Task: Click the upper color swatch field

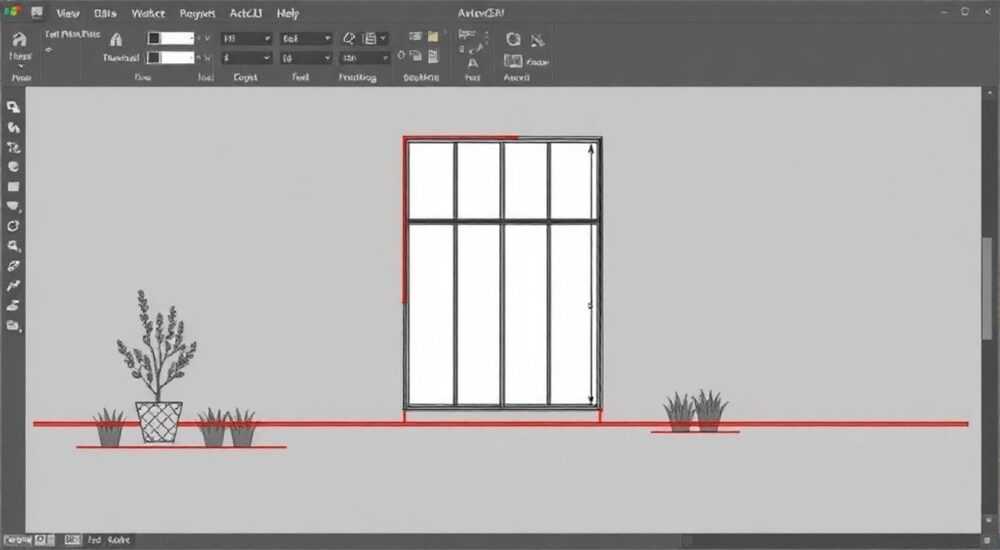Action: pos(170,38)
